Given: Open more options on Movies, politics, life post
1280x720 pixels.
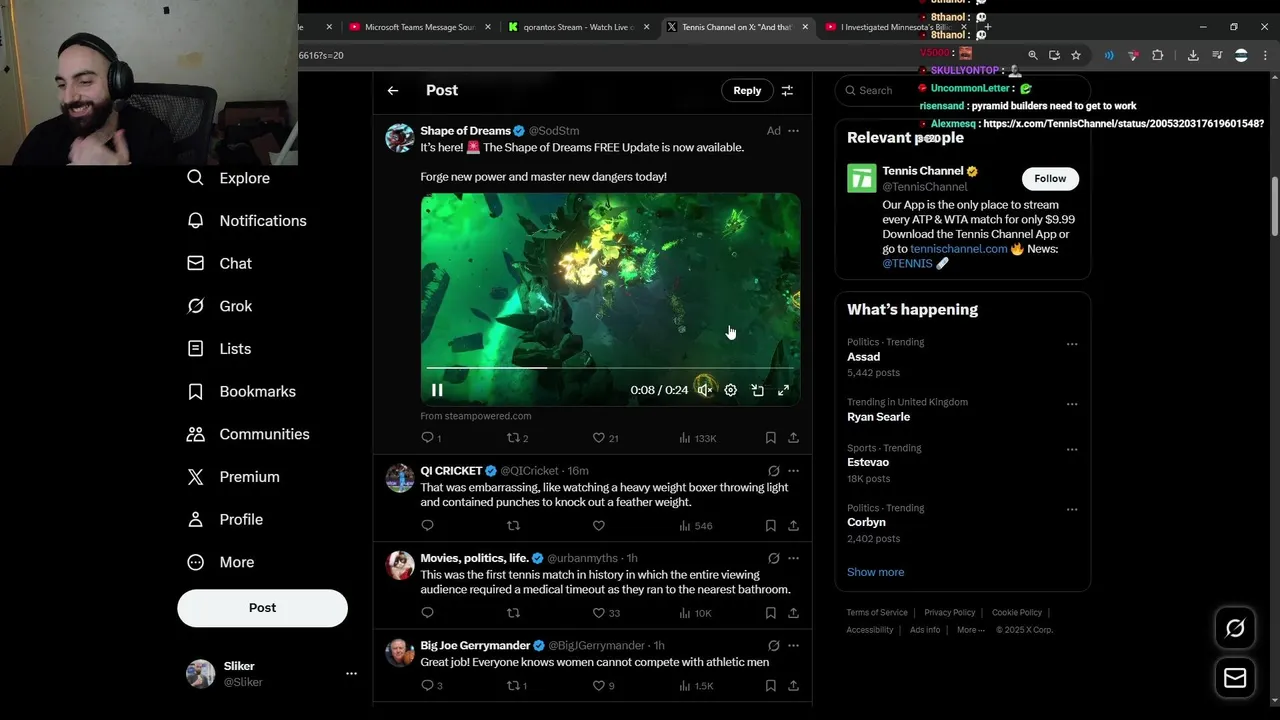Looking at the screenshot, I should pos(793,558).
